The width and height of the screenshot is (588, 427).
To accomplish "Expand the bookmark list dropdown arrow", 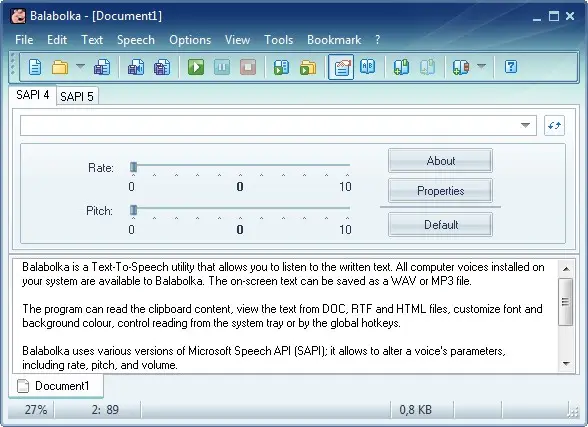I will click(x=482, y=66).
